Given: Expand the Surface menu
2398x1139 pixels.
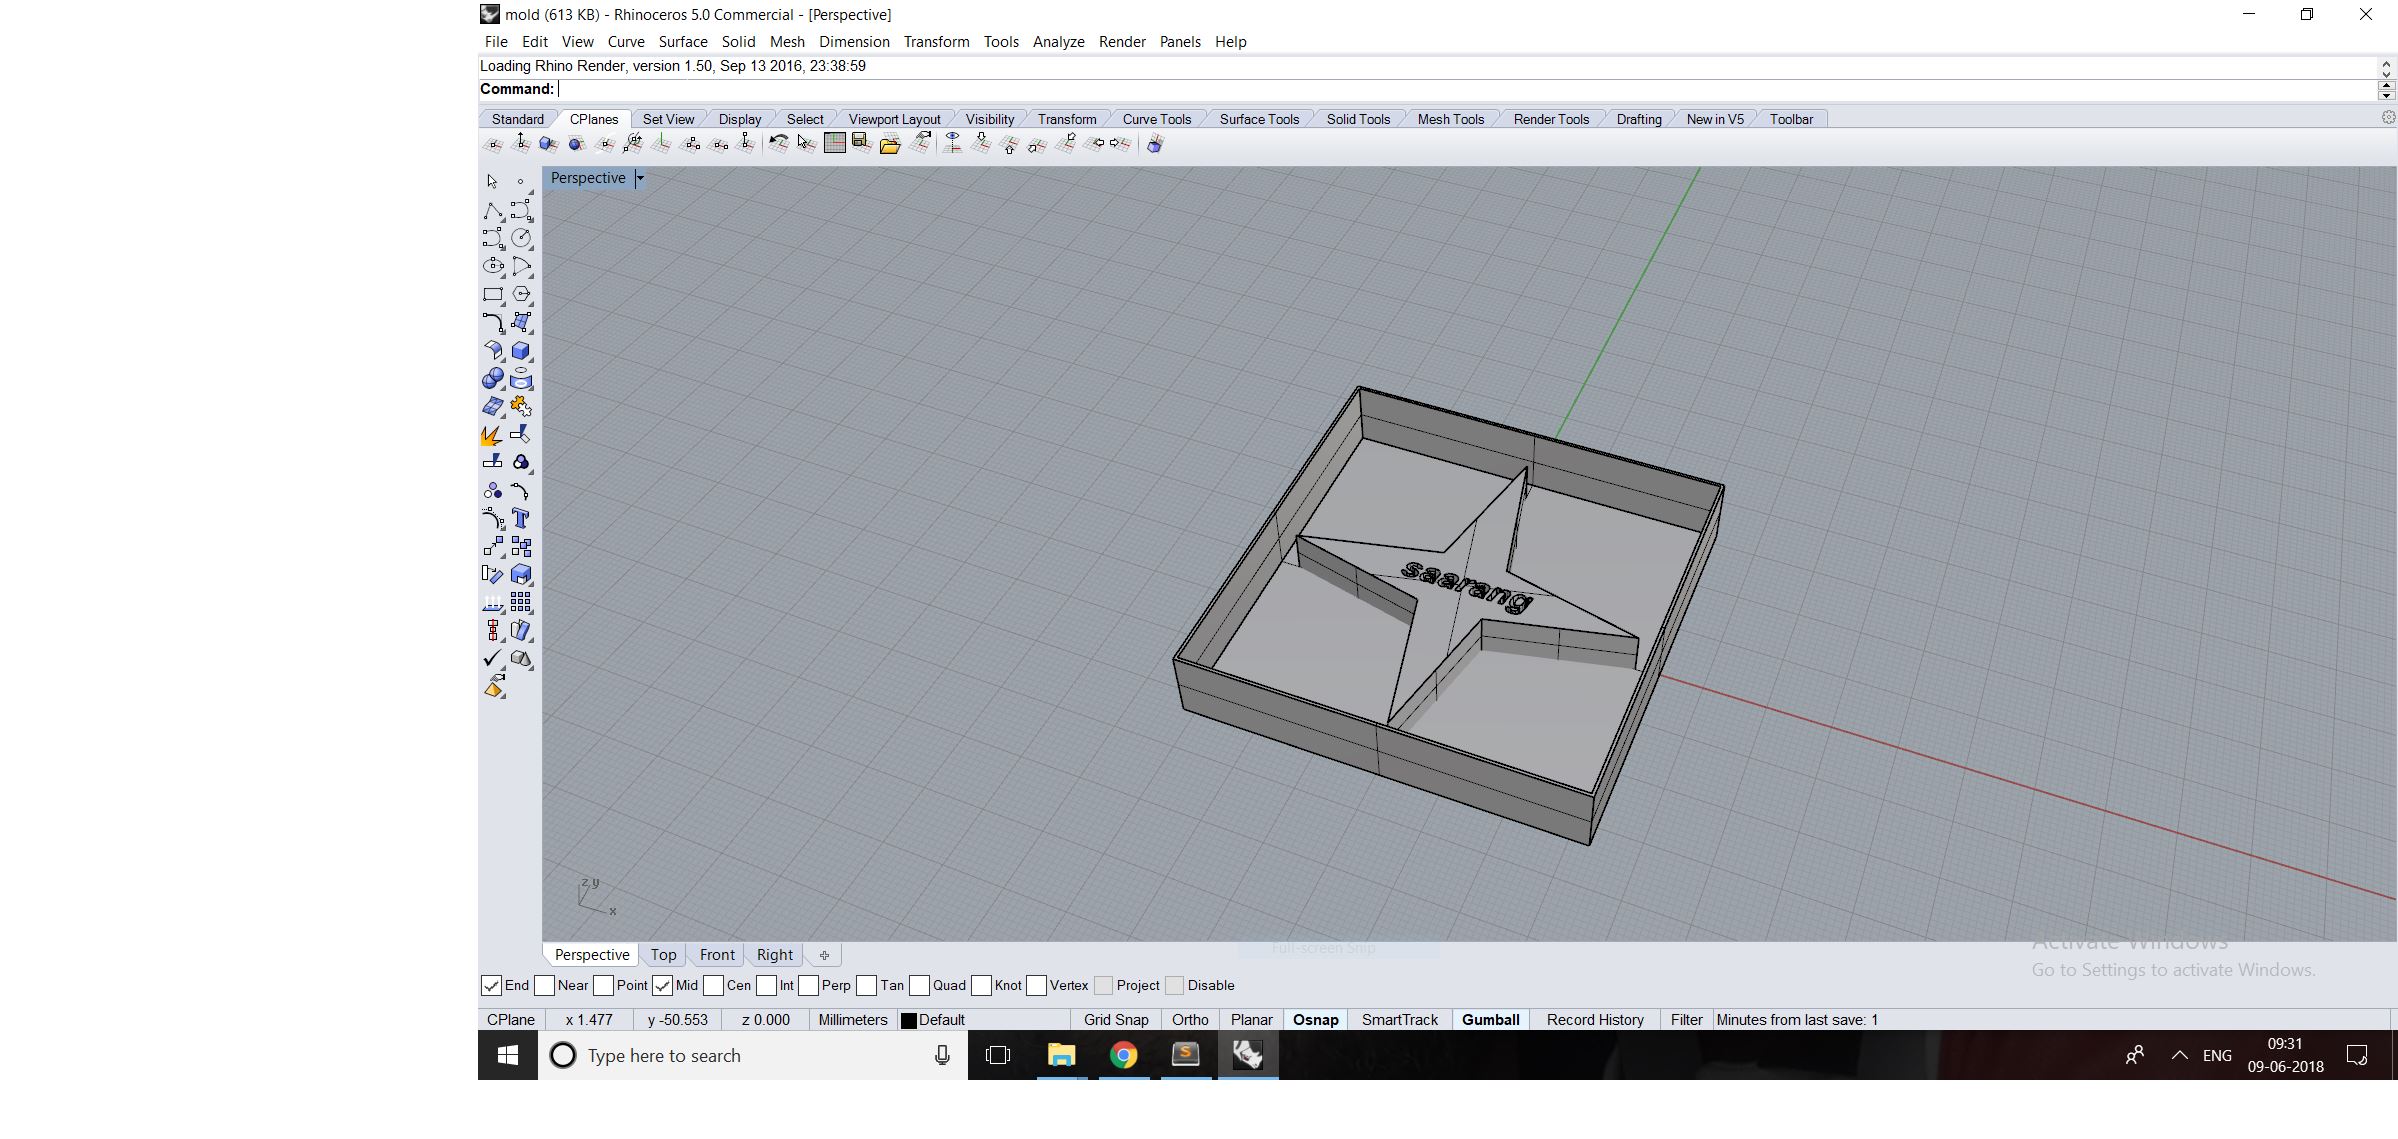Looking at the screenshot, I should [x=683, y=41].
